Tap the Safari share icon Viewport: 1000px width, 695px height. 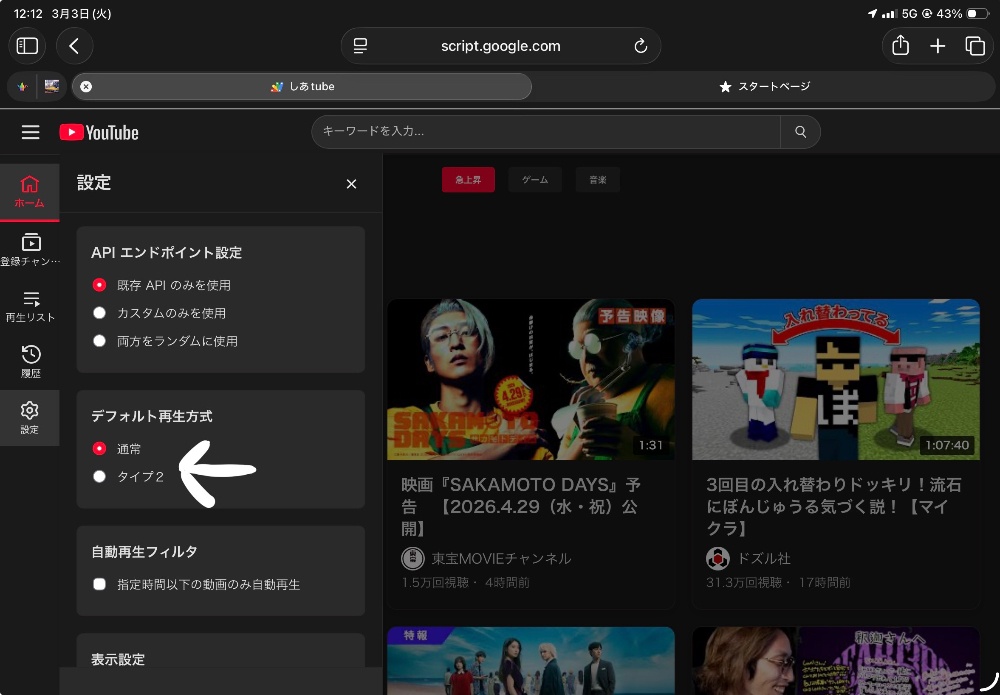coord(900,46)
